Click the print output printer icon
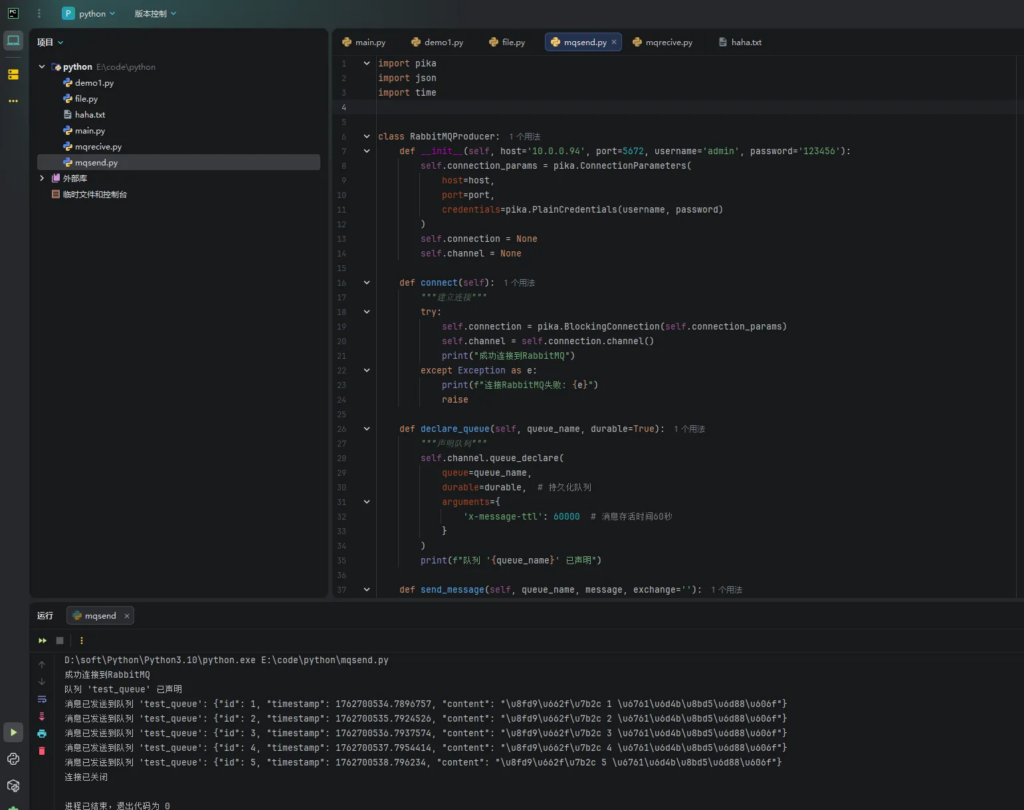The width and height of the screenshot is (1024, 810). pyautogui.click(x=42, y=733)
